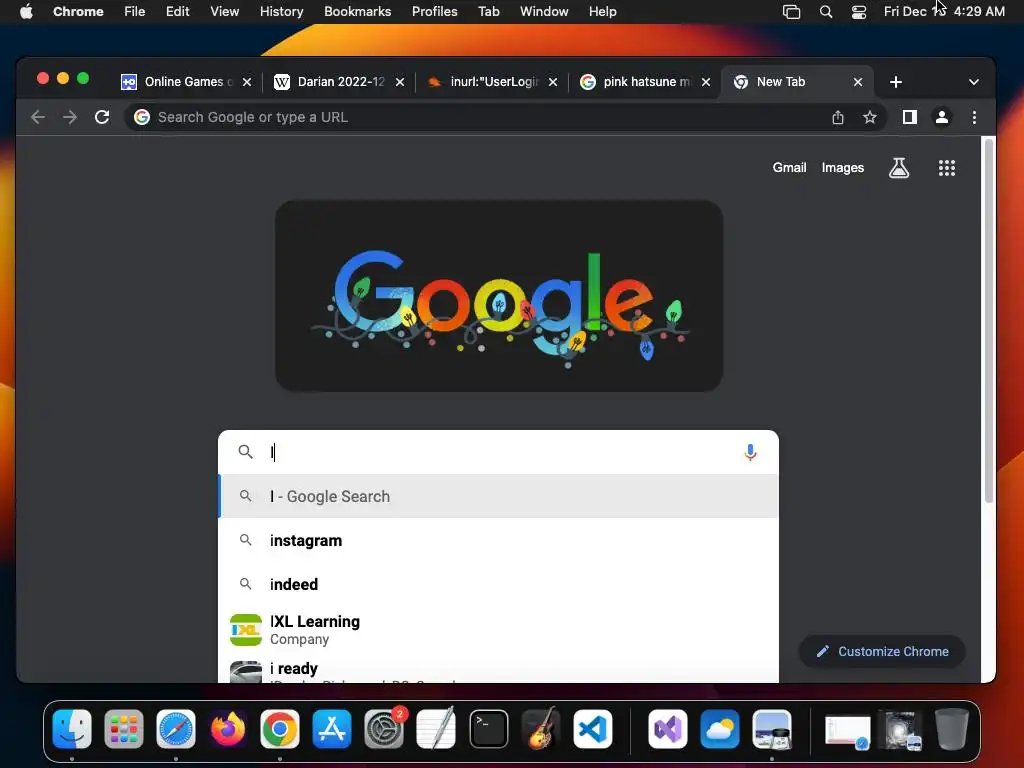The image size is (1024, 768).
Task: Close the New Tab tab
Action: coord(858,82)
